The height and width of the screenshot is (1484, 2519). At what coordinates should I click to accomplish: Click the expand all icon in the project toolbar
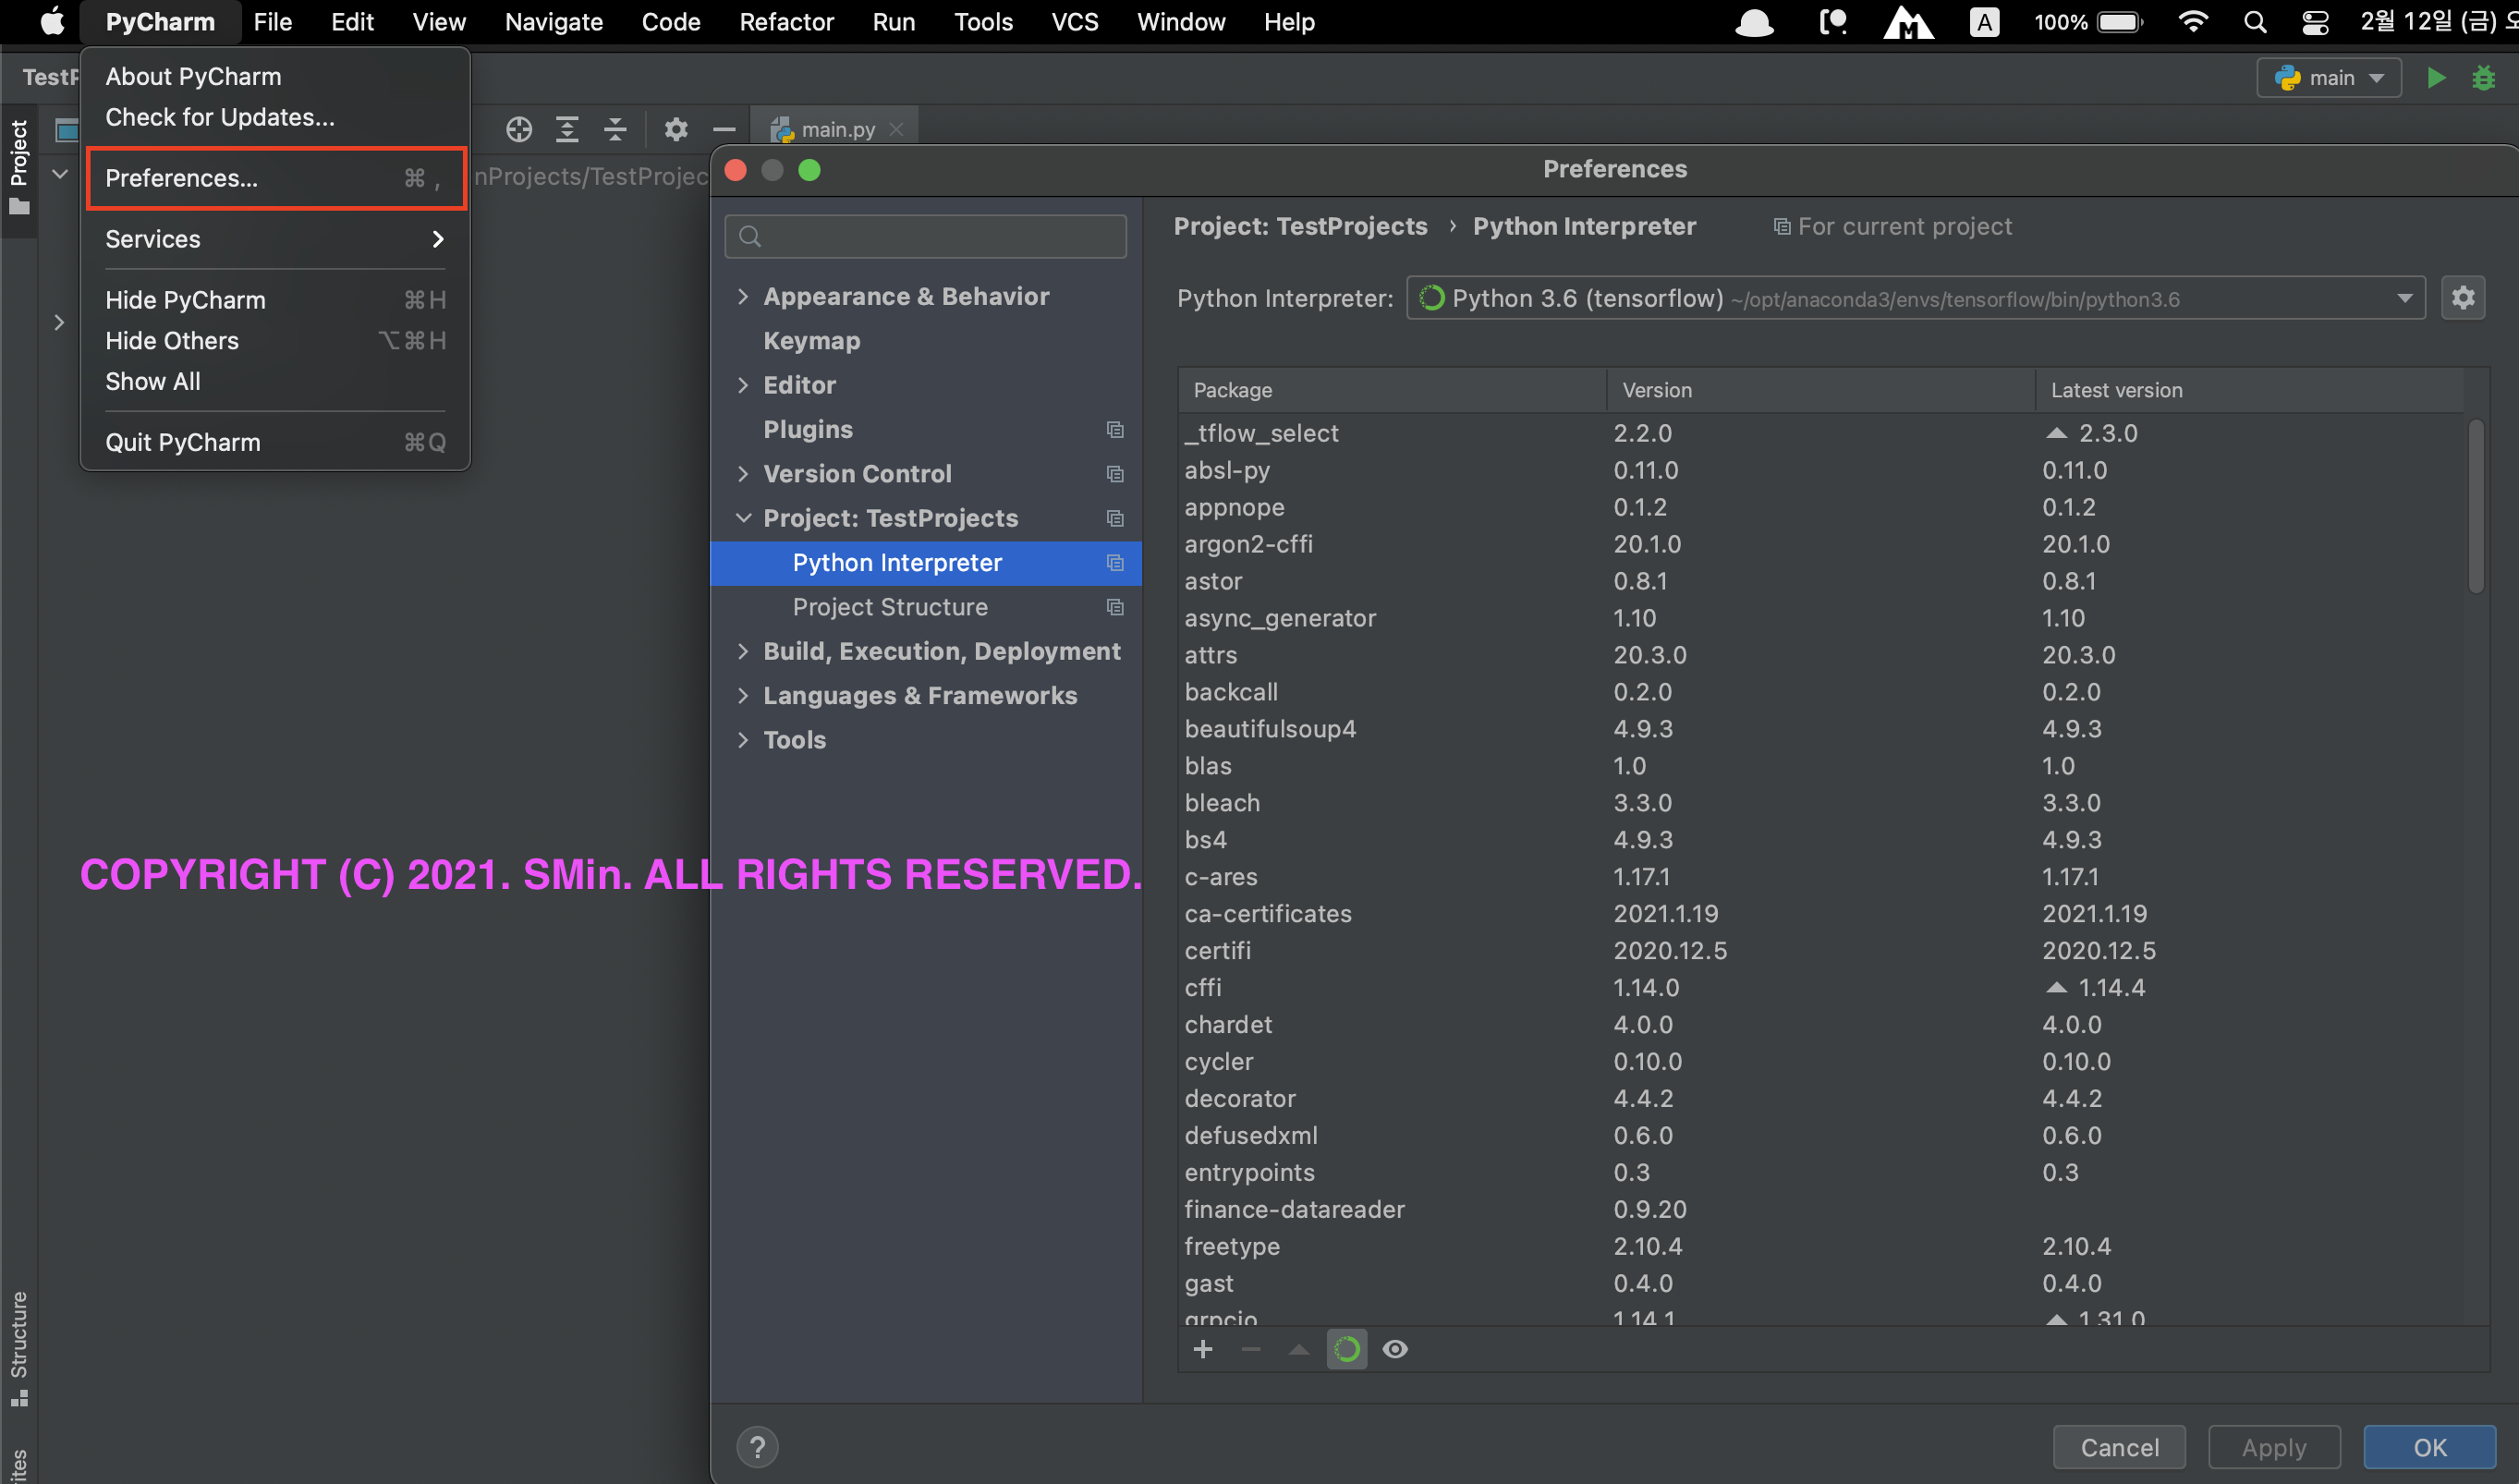click(567, 129)
